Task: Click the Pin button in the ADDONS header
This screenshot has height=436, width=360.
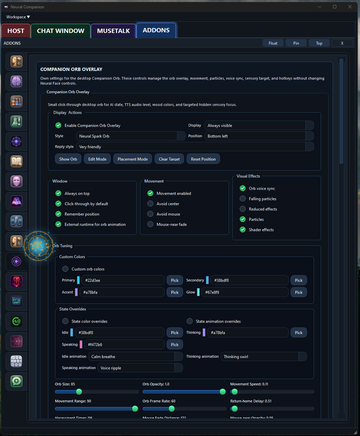Action: click(296, 43)
